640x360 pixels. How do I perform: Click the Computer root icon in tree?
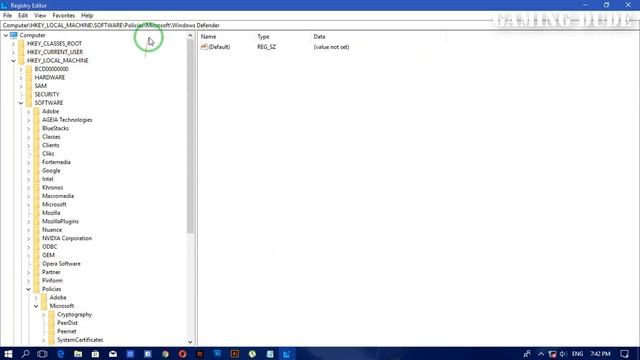coord(13,35)
